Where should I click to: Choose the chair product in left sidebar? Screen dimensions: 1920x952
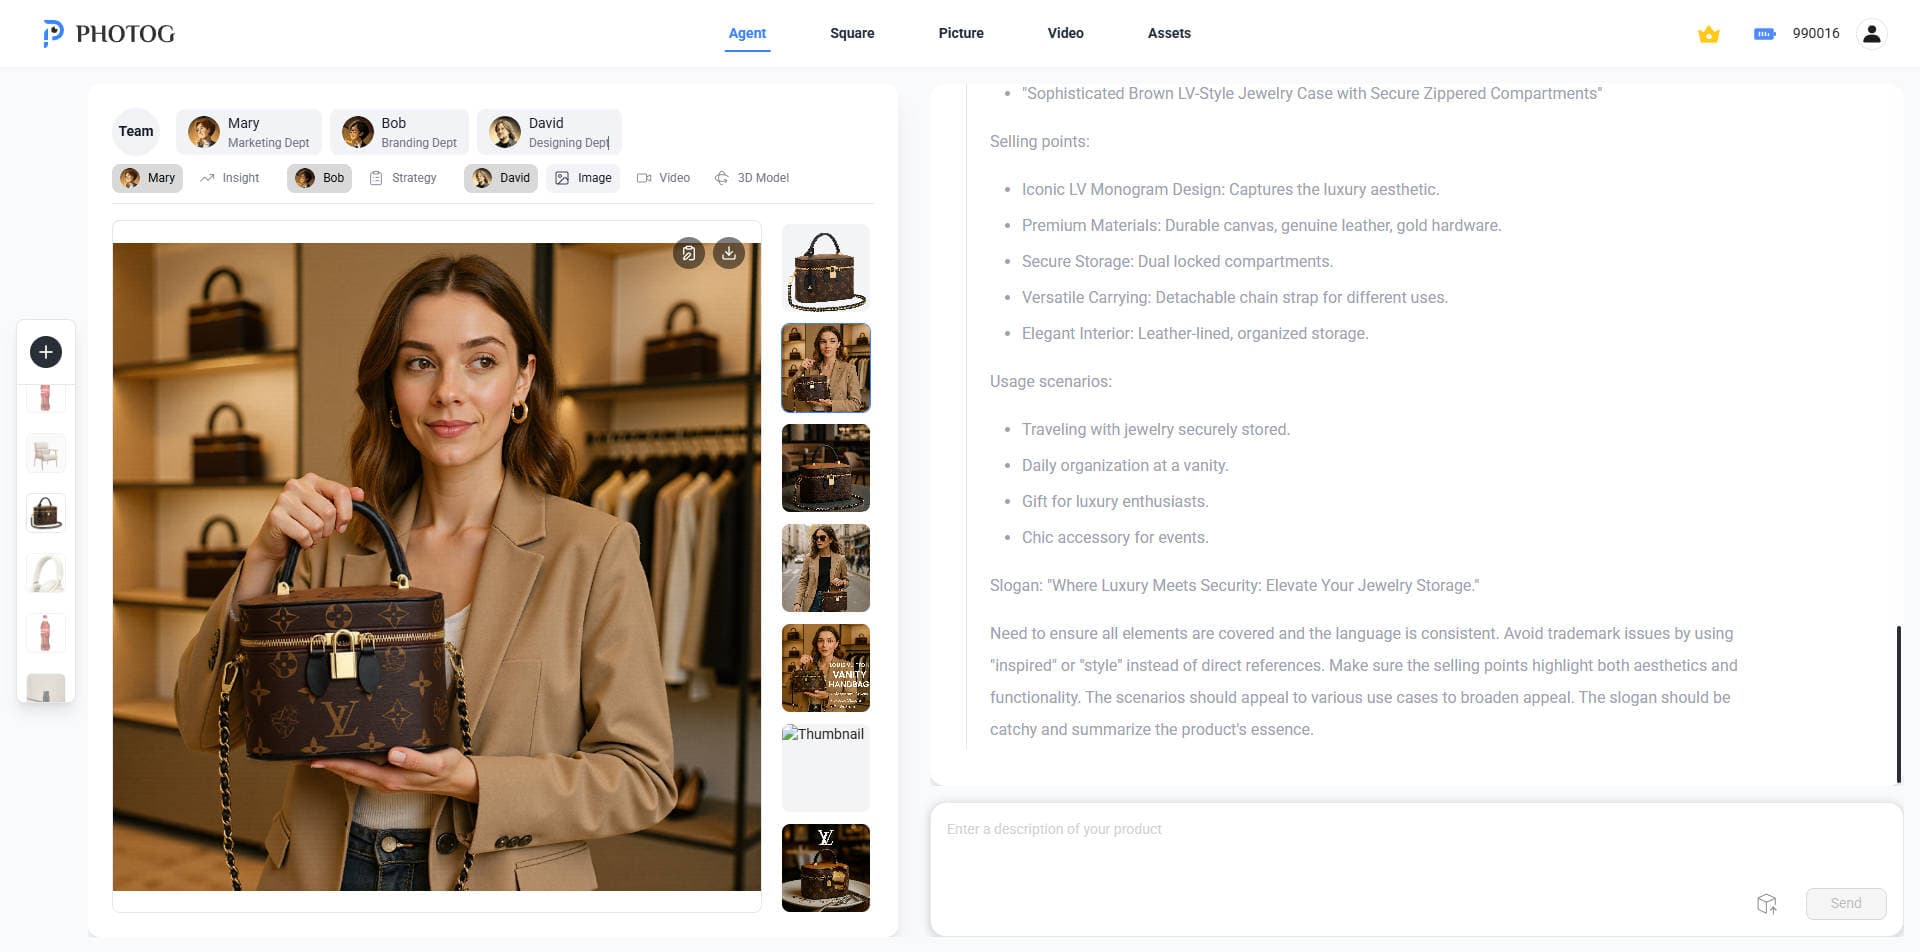click(x=46, y=454)
